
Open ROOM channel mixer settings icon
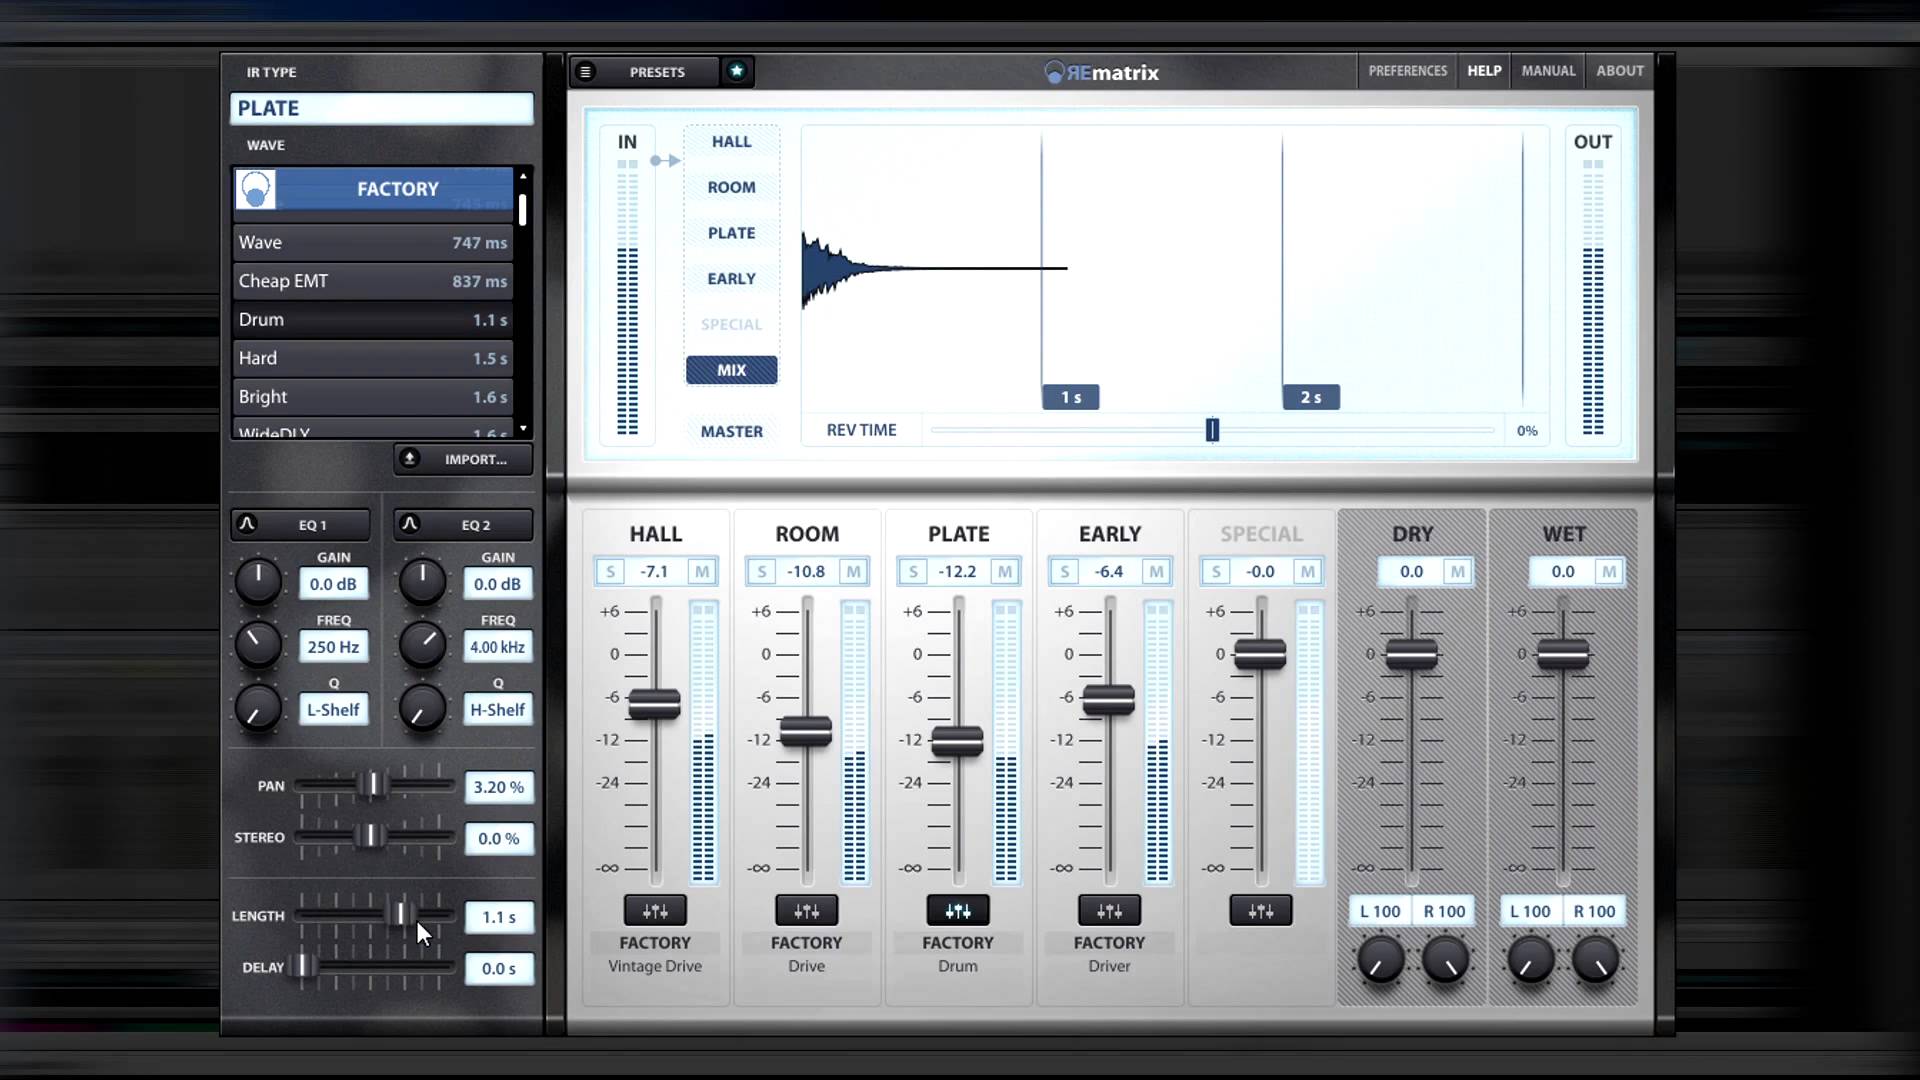(x=807, y=911)
